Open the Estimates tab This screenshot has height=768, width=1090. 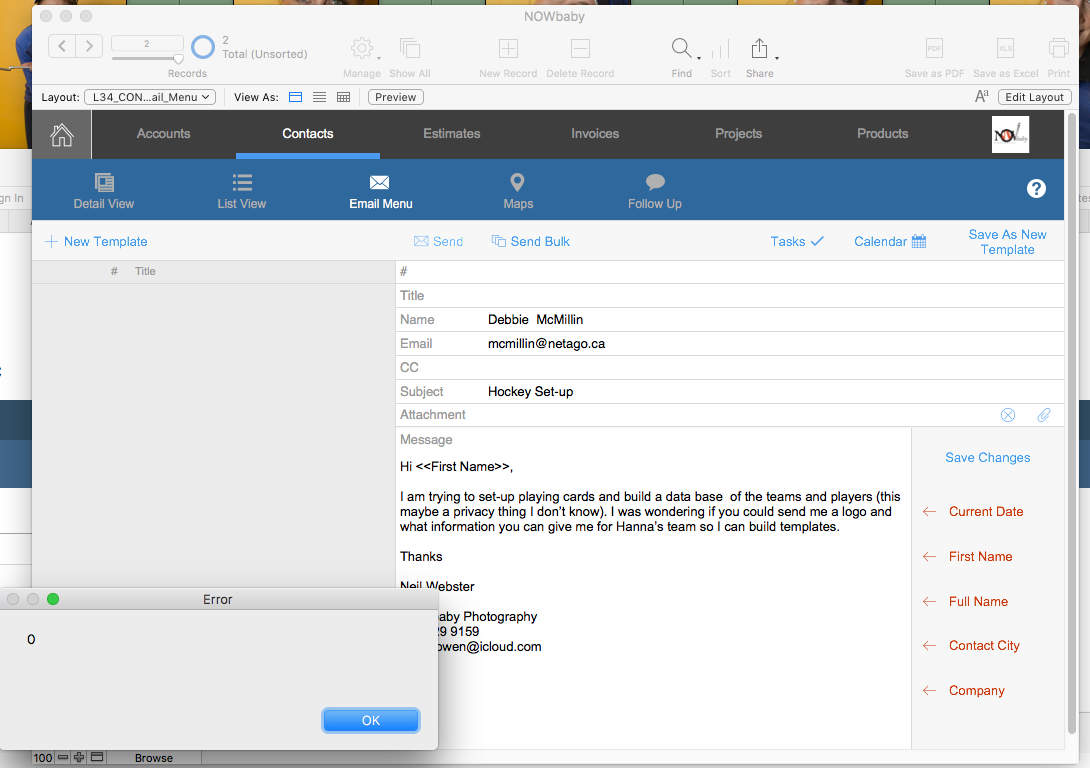(x=452, y=133)
